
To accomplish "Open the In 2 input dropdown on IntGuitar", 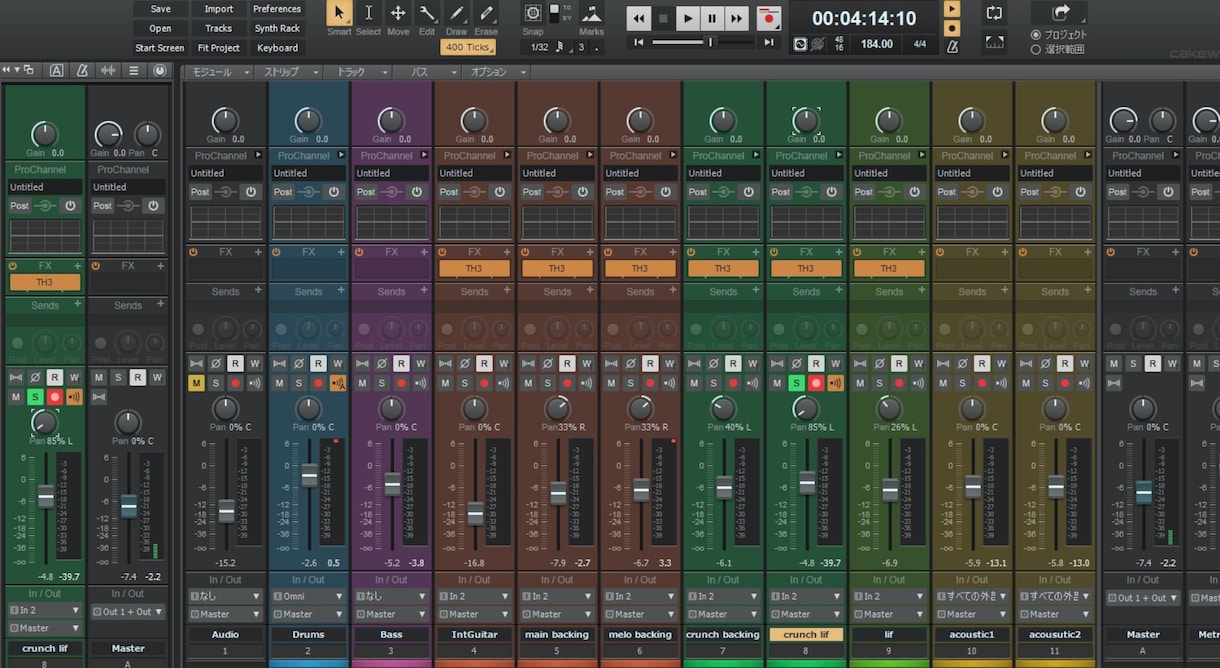I will click(475, 596).
